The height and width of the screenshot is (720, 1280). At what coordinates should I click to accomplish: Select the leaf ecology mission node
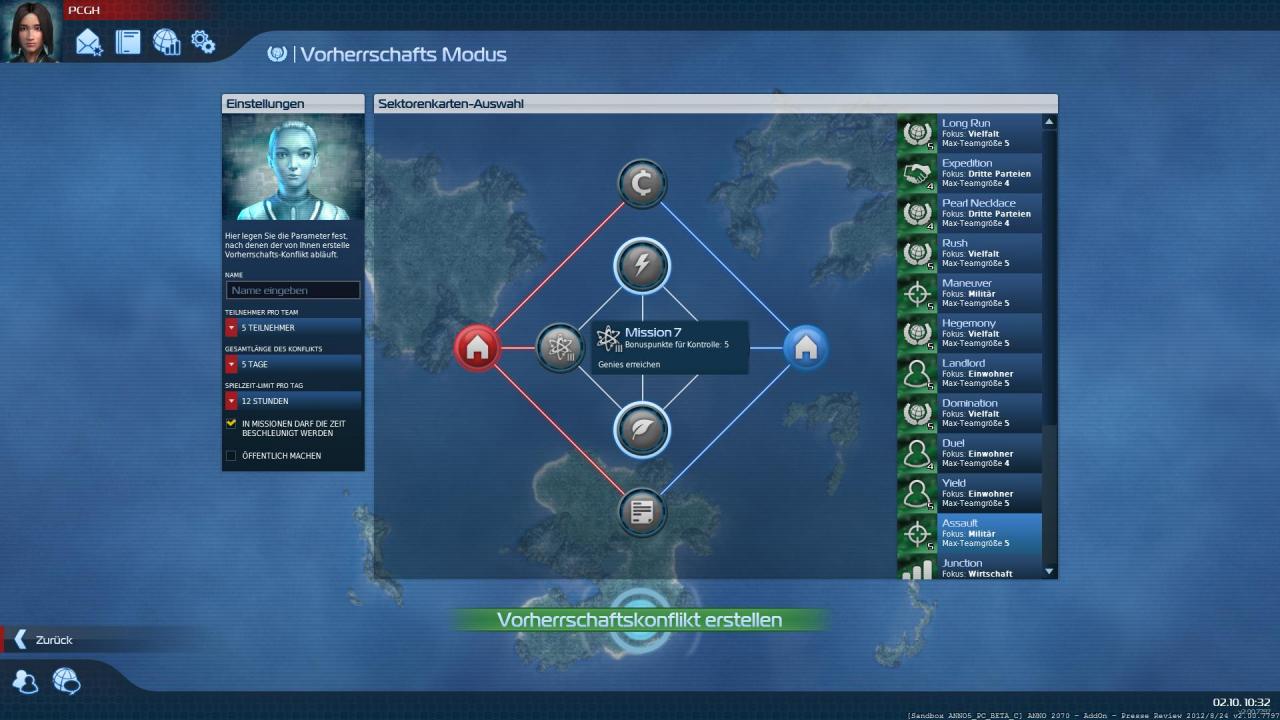pyautogui.click(x=641, y=430)
